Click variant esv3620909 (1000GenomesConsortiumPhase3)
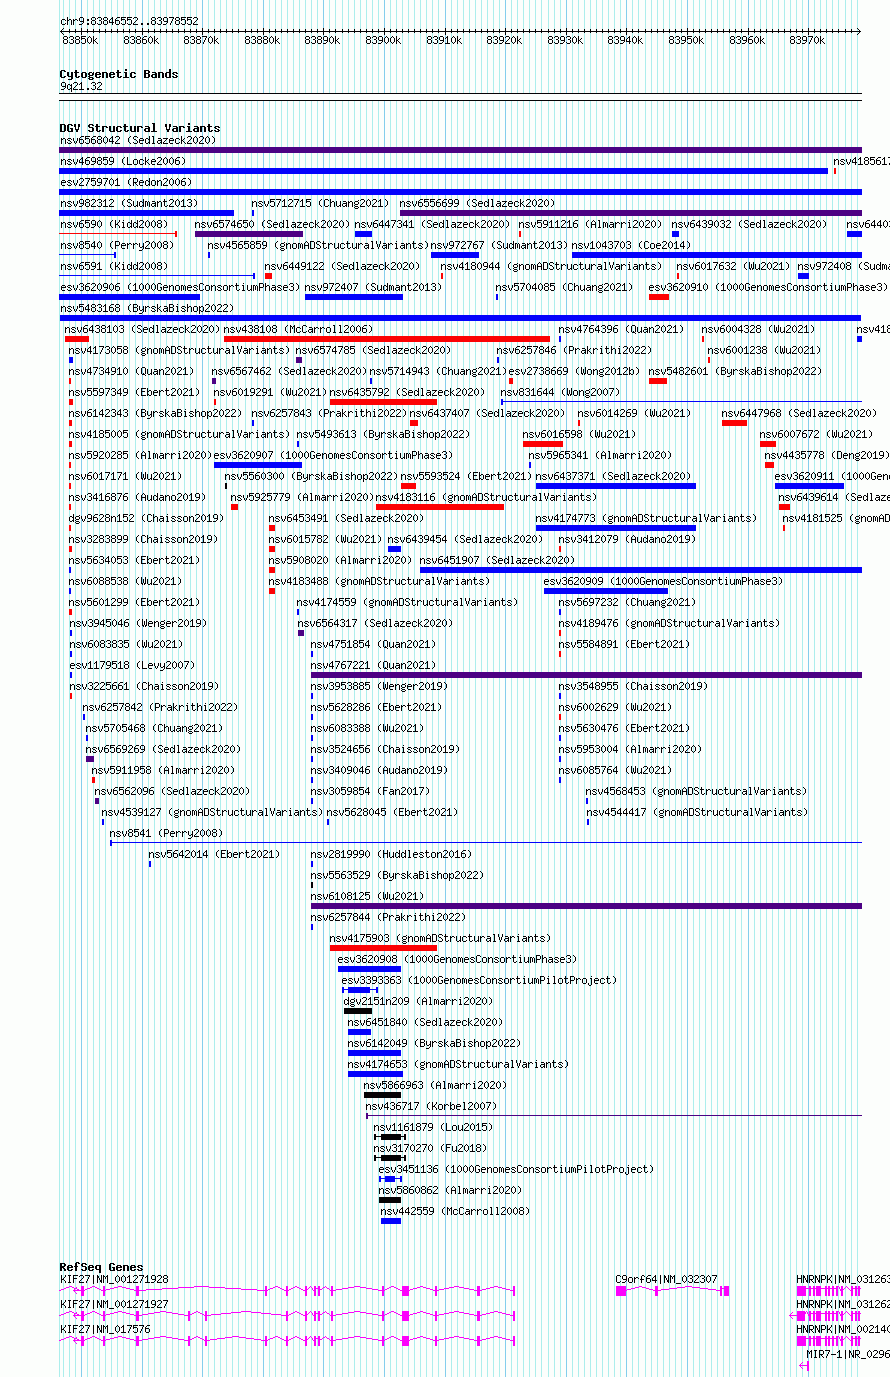This screenshot has height=1377, width=890. (x=663, y=581)
